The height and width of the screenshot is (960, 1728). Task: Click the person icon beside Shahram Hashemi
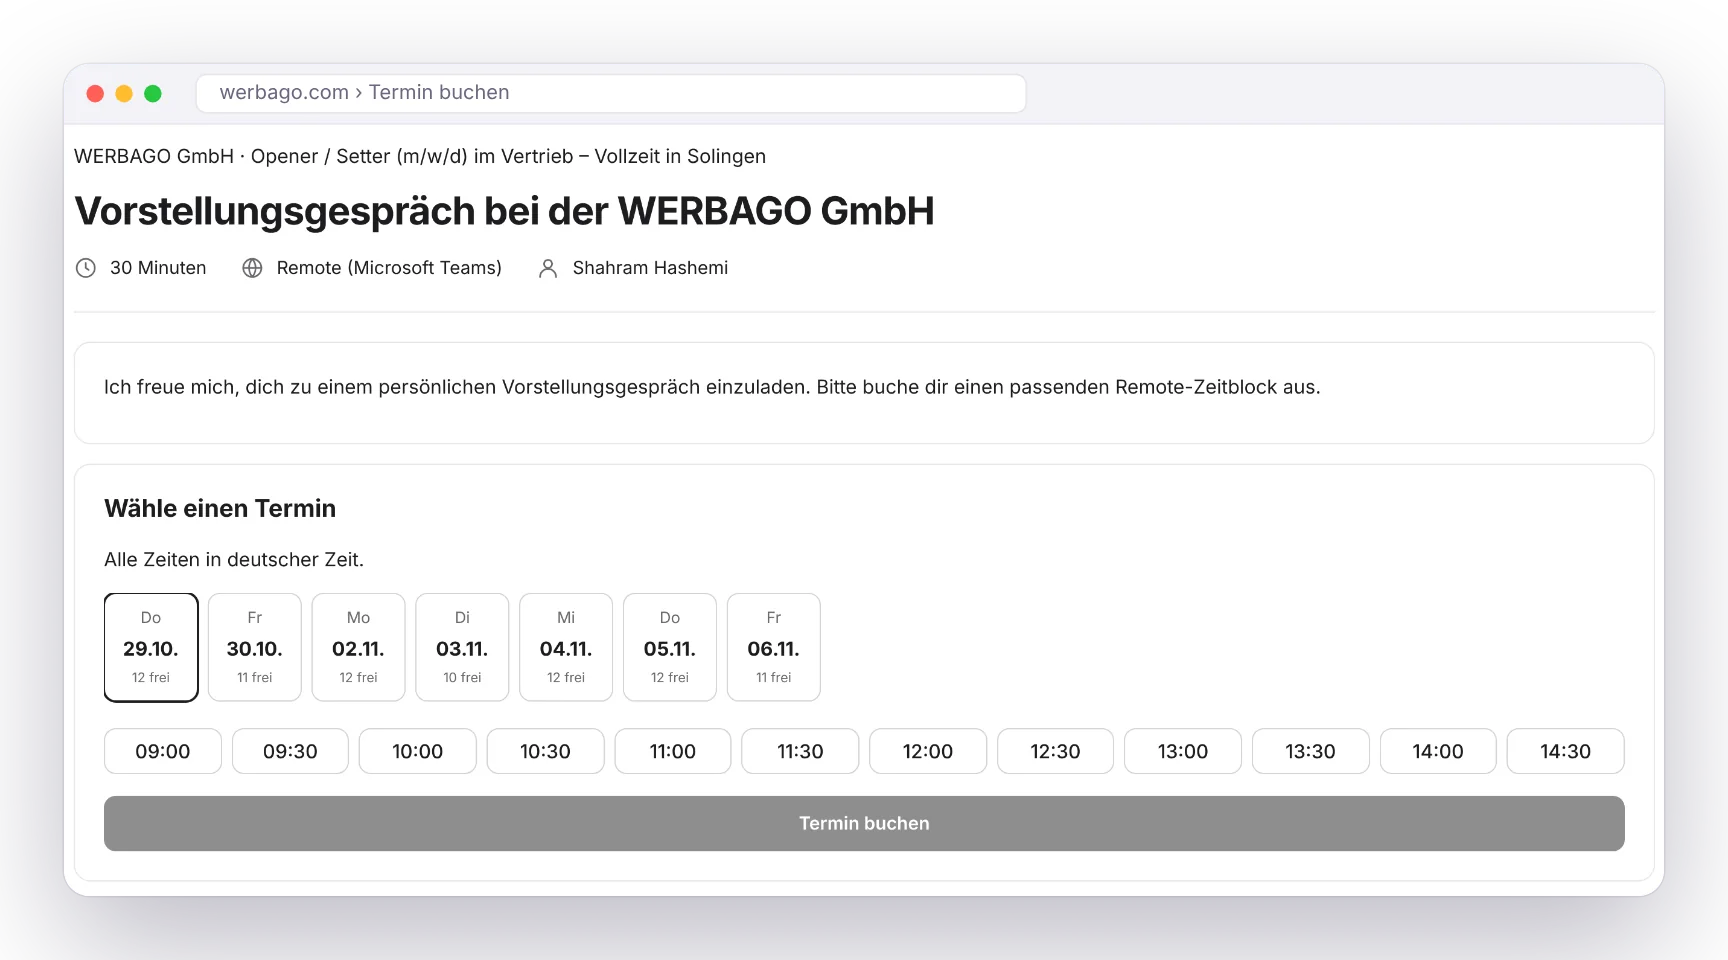548,268
